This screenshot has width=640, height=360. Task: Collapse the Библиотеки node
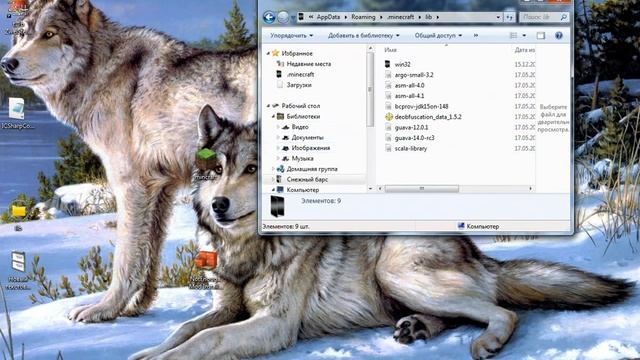coord(273,116)
